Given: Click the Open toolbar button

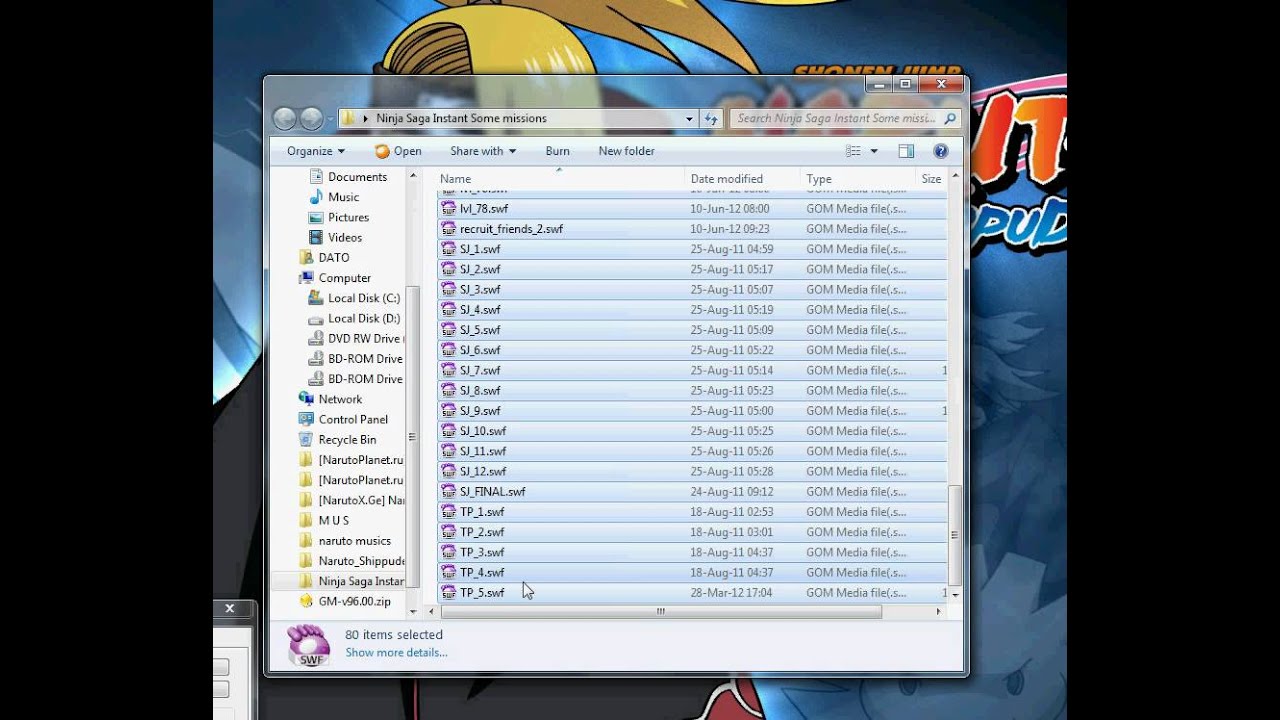Looking at the screenshot, I should [x=398, y=151].
